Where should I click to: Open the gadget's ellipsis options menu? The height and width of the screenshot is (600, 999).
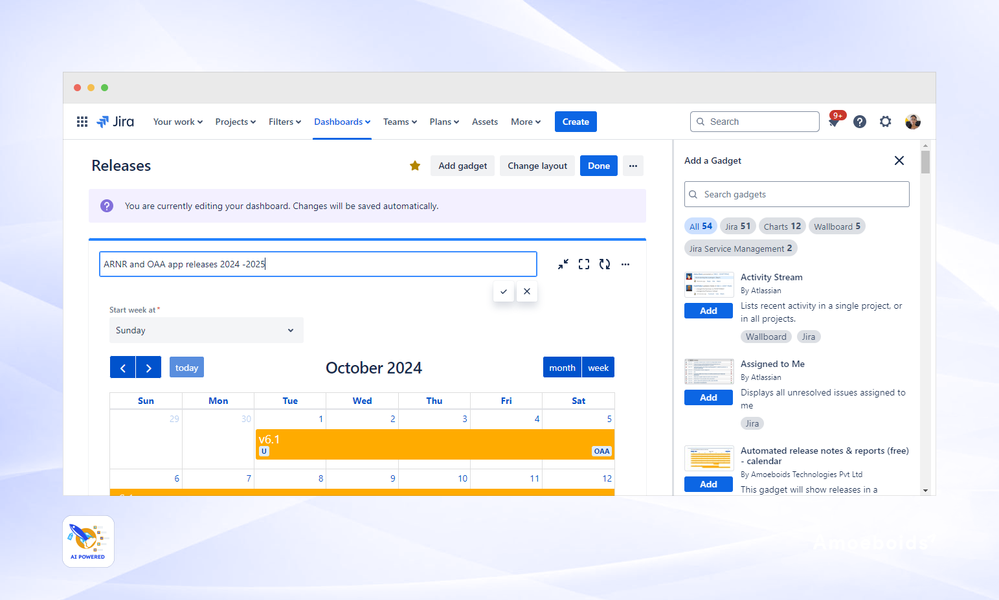(x=626, y=264)
